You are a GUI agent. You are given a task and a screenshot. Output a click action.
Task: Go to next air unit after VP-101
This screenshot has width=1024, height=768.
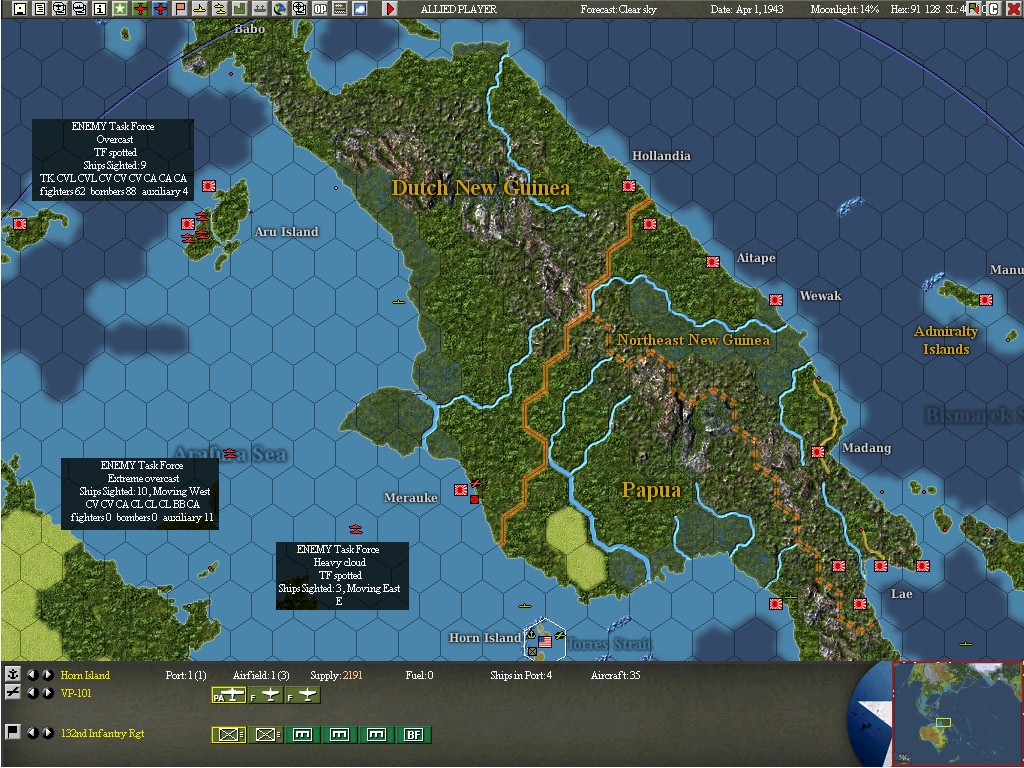coord(48,693)
